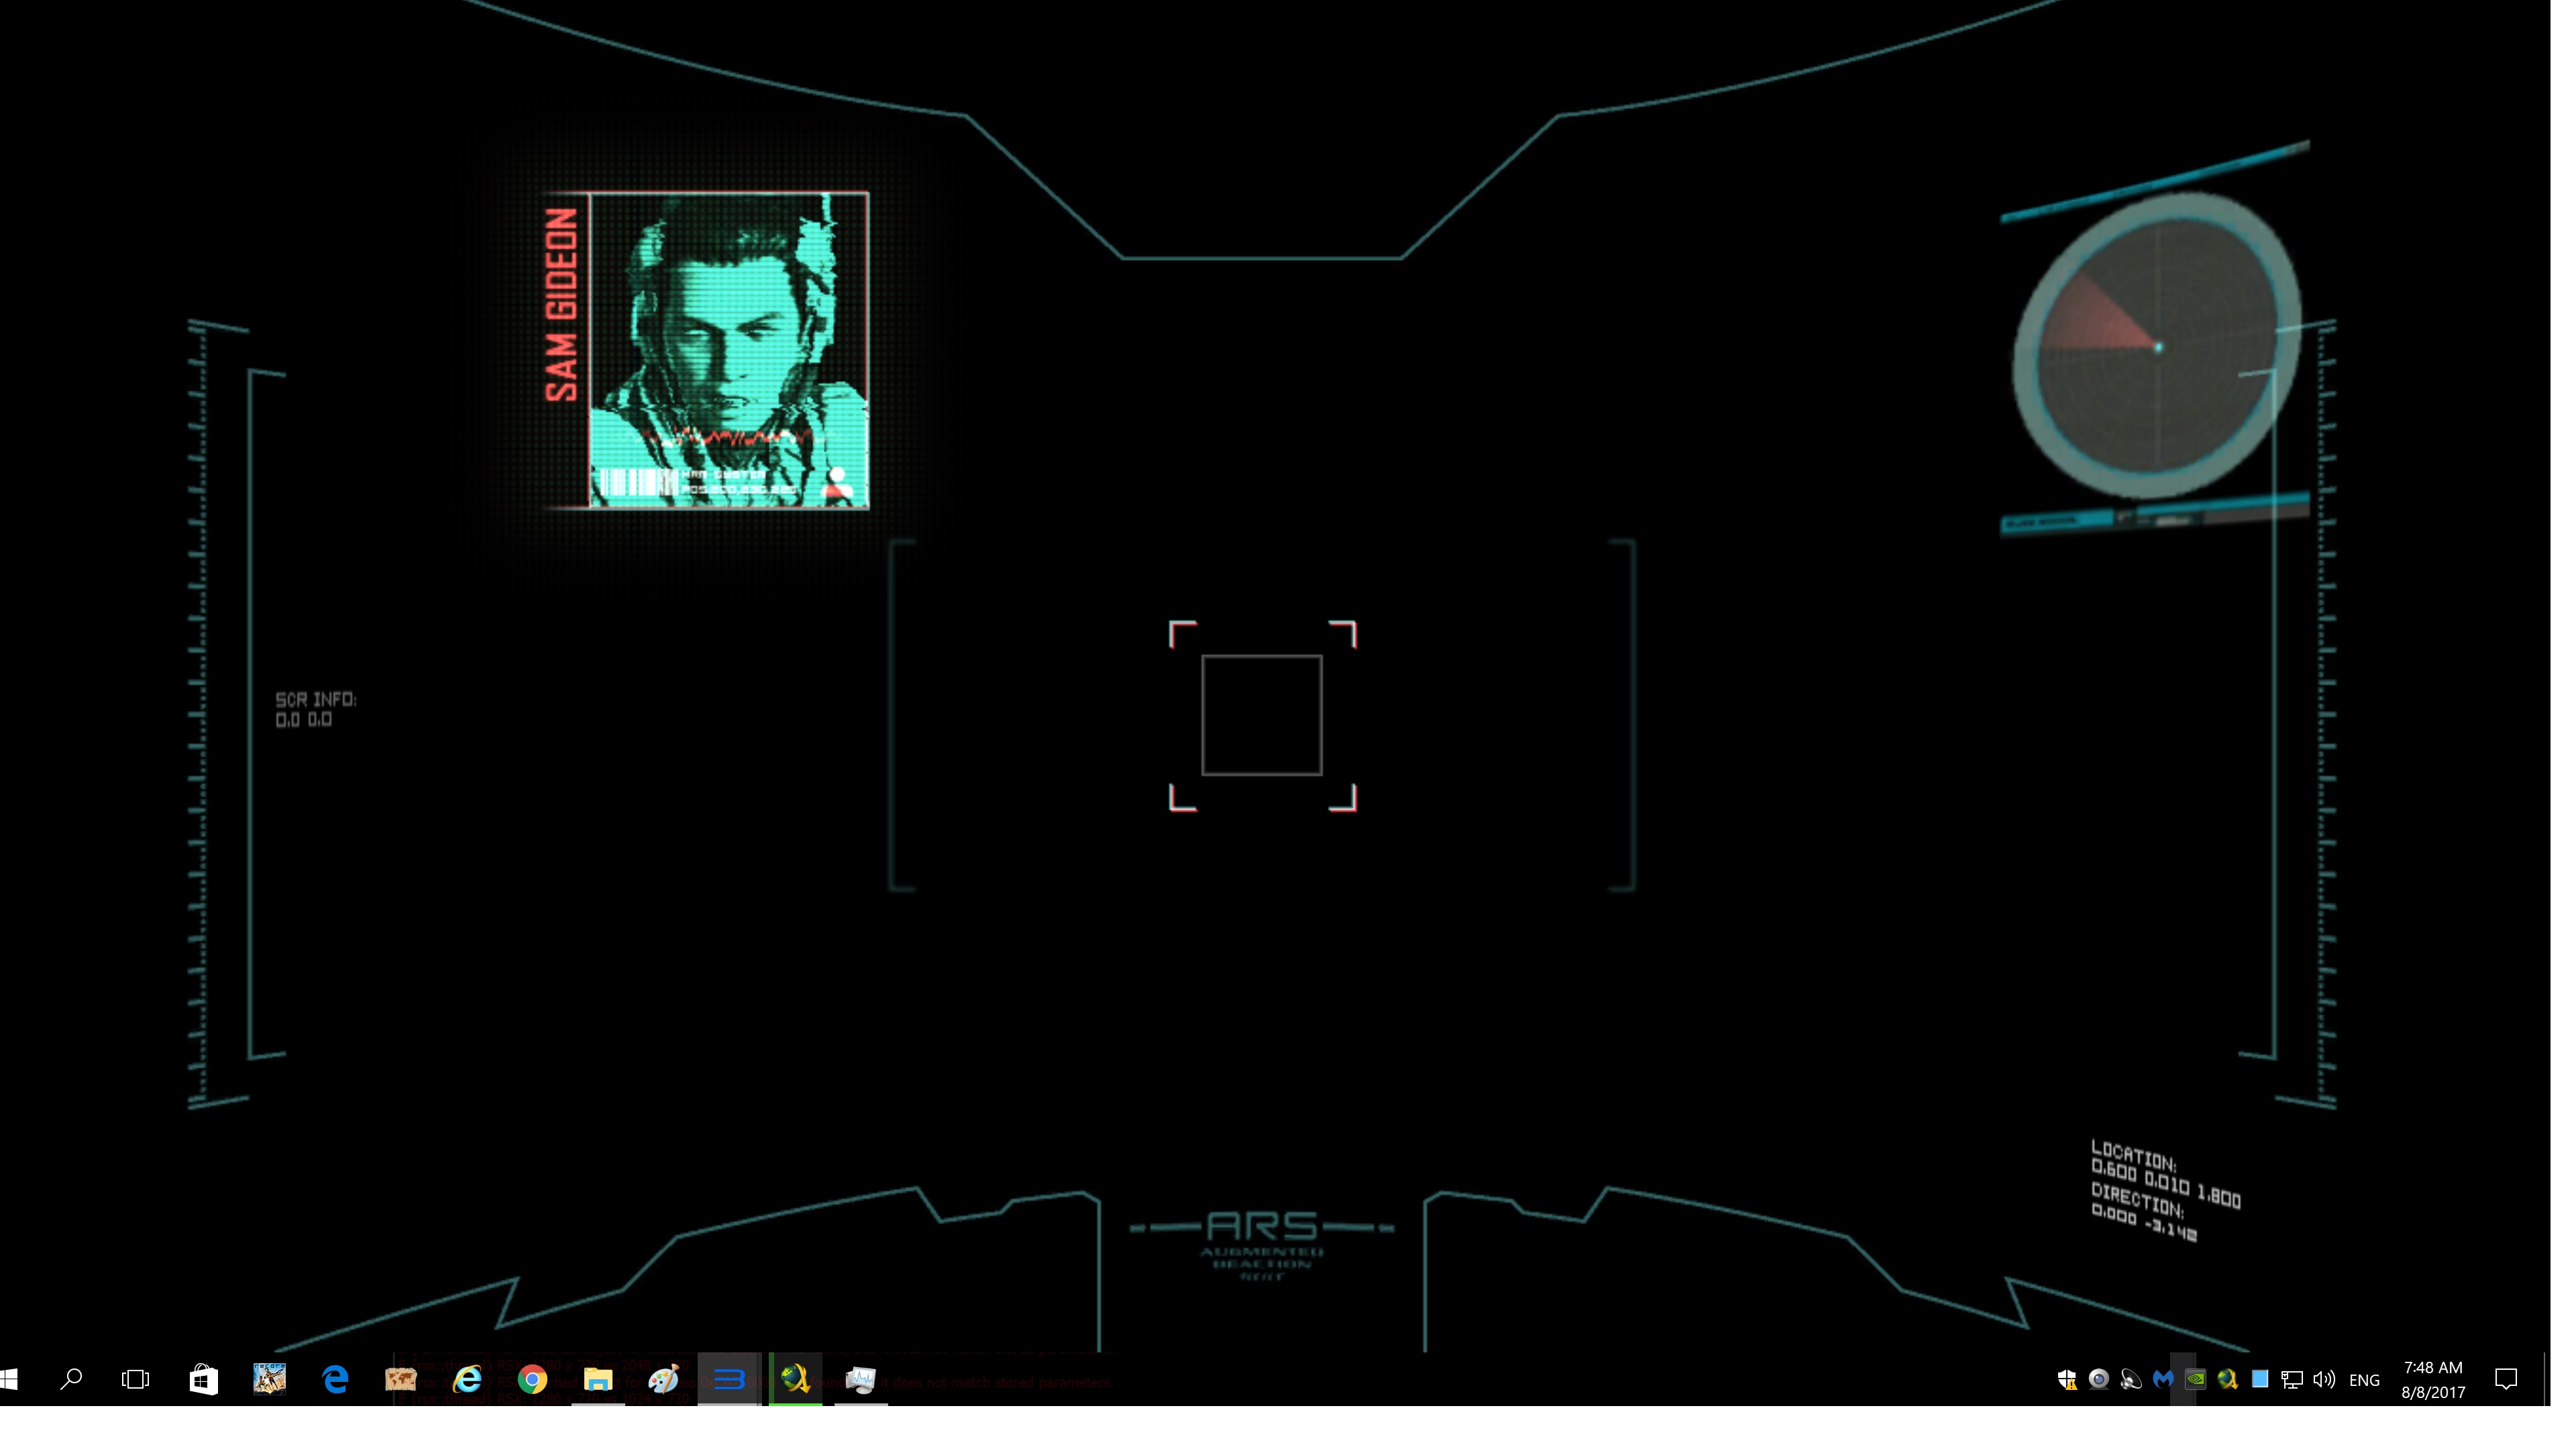The width and height of the screenshot is (2576, 1449).
Task: Open Task View from the taskbar
Action: [x=135, y=1379]
